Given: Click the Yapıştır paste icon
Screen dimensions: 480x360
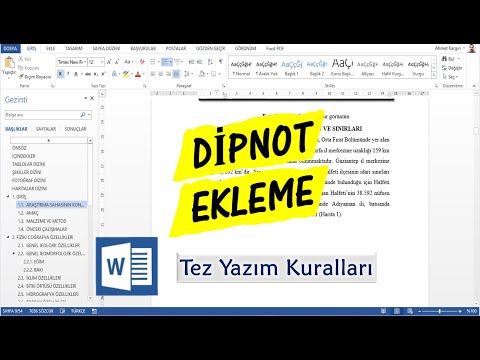Looking at the screenshot, I should (9, 63).
